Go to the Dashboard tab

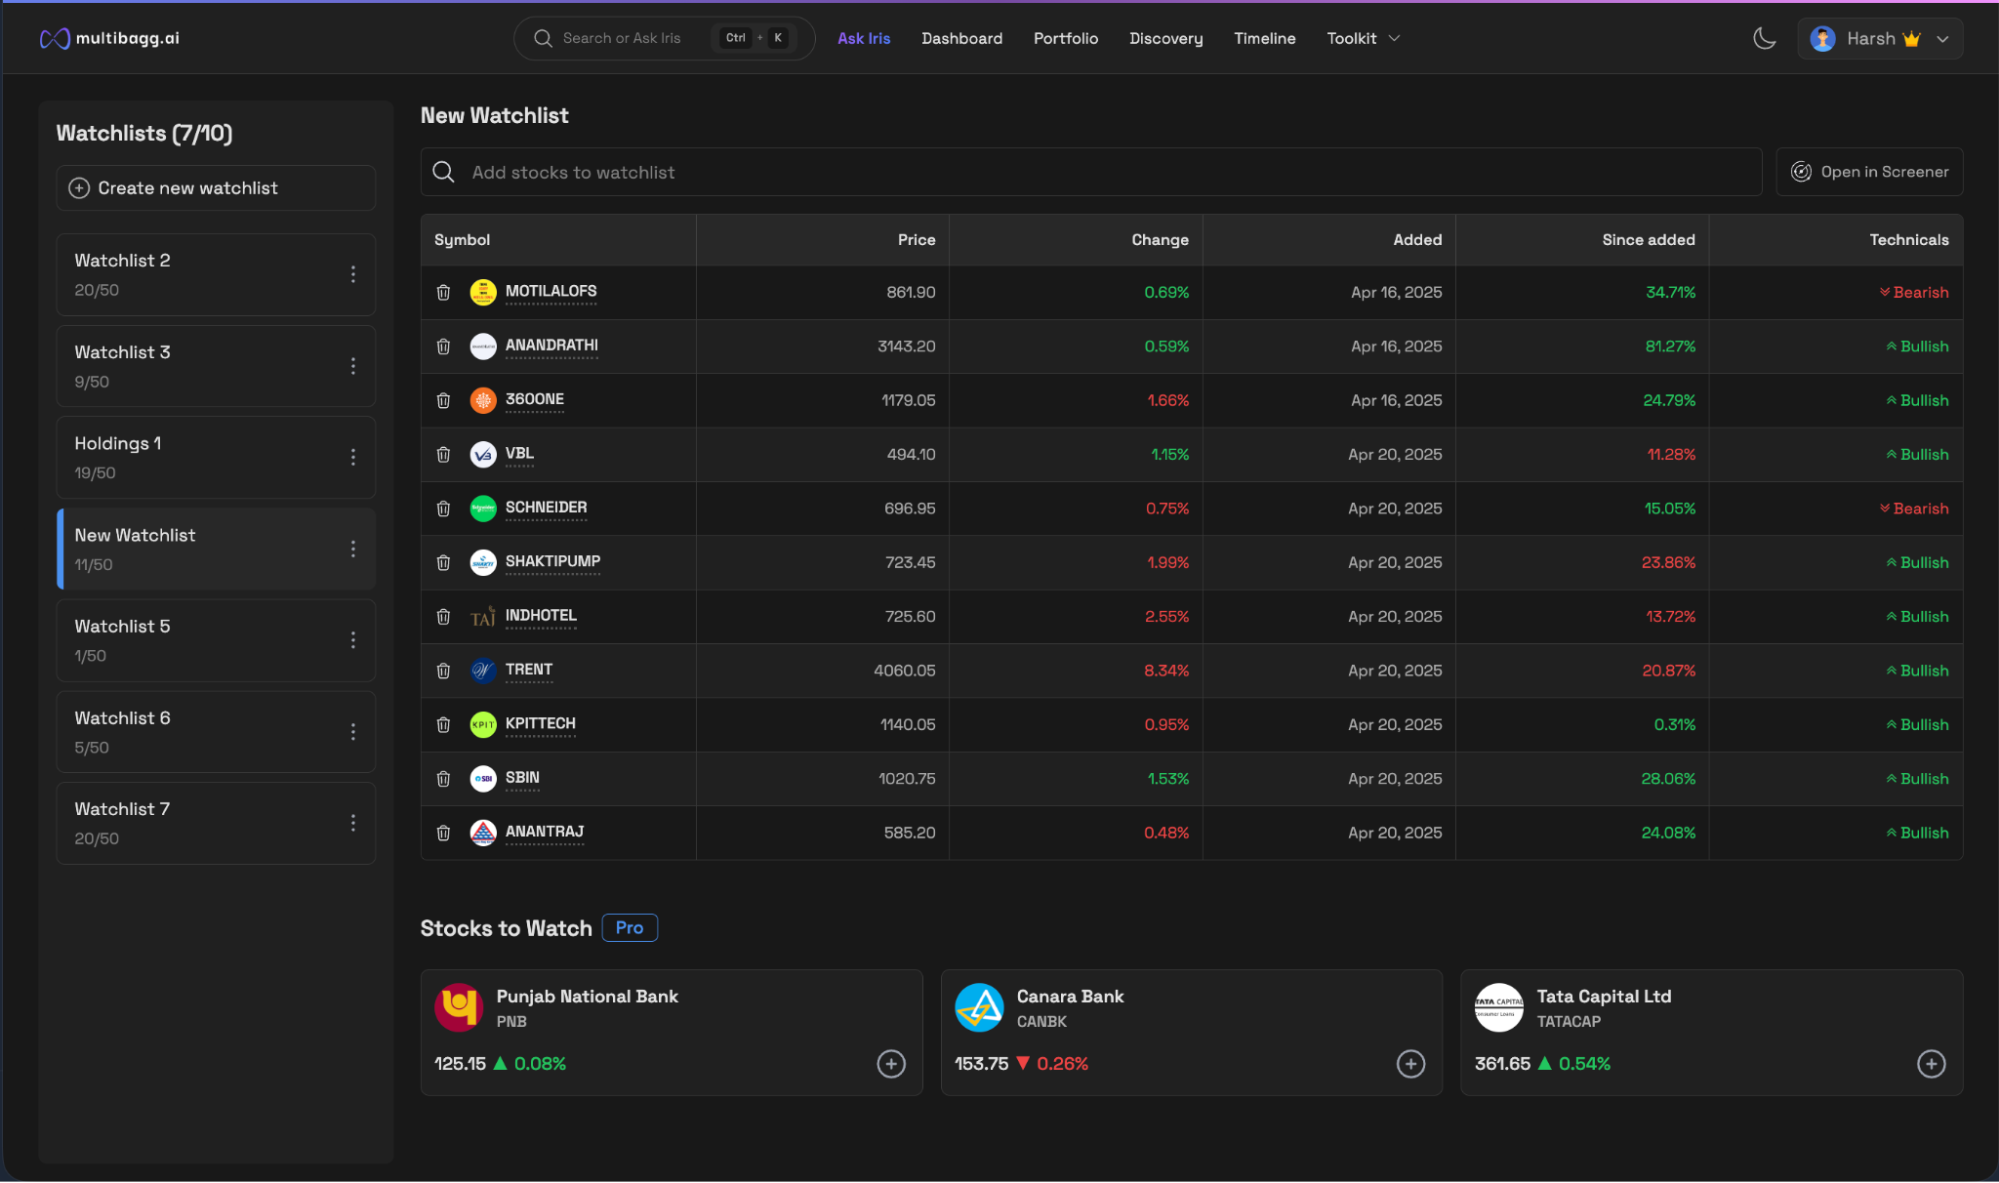[x=961, y=38]
